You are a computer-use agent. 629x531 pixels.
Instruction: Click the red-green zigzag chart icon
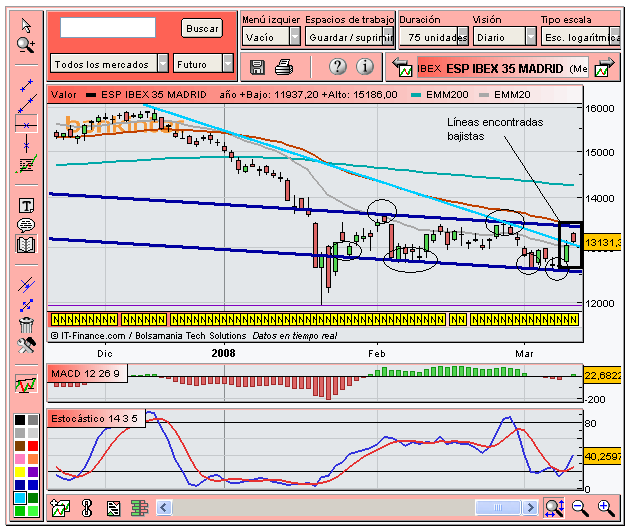coord(26,384)
